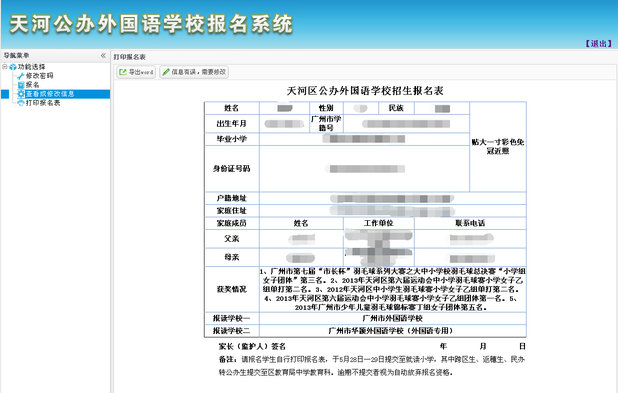Click the 母亲 row label
This screenshot has height=393, width=618.
(x=232, y=257)
